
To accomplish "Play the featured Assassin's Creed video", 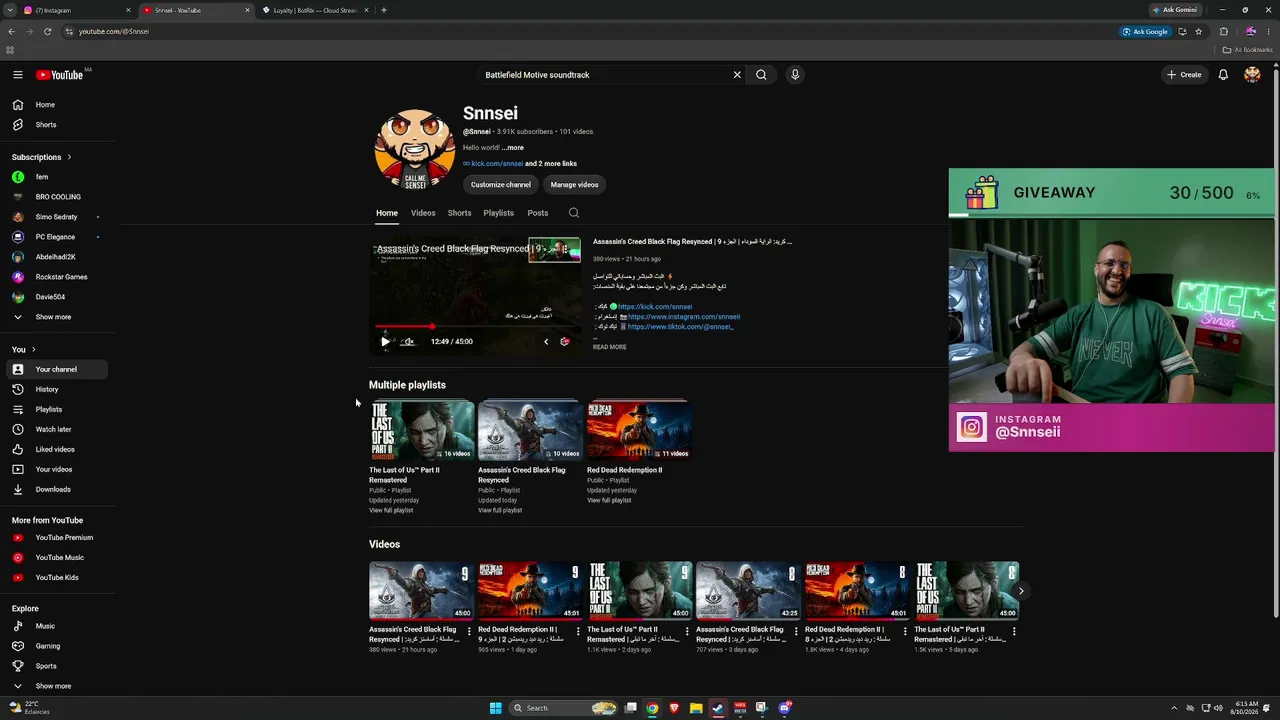I will [x=385, y=341].
